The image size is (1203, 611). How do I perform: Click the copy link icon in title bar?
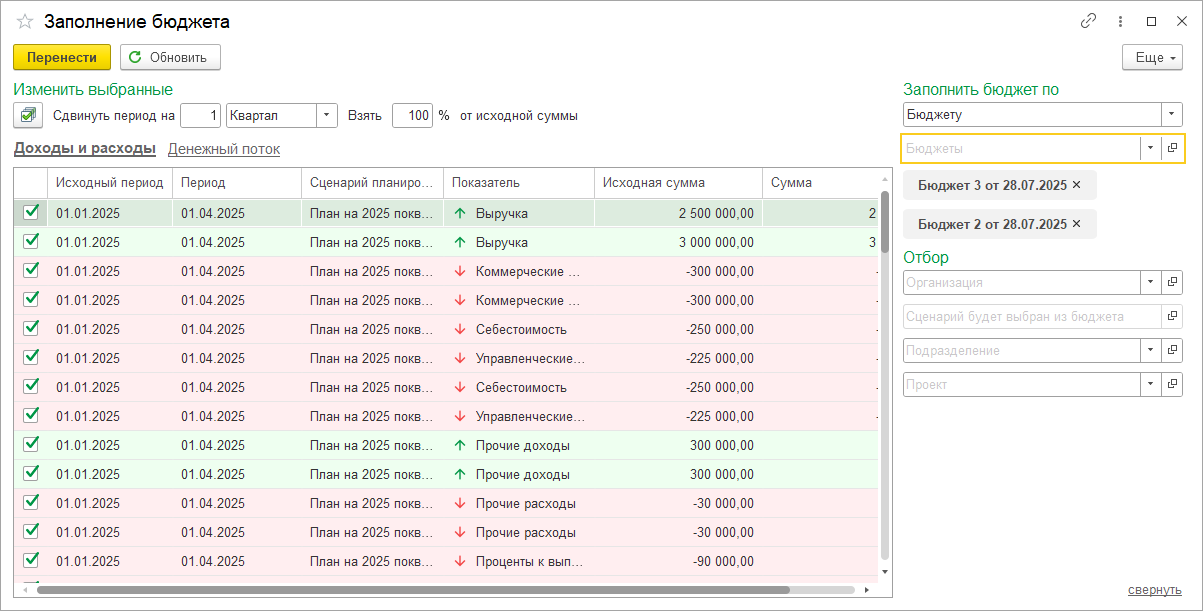click(x=1089, y=21)
